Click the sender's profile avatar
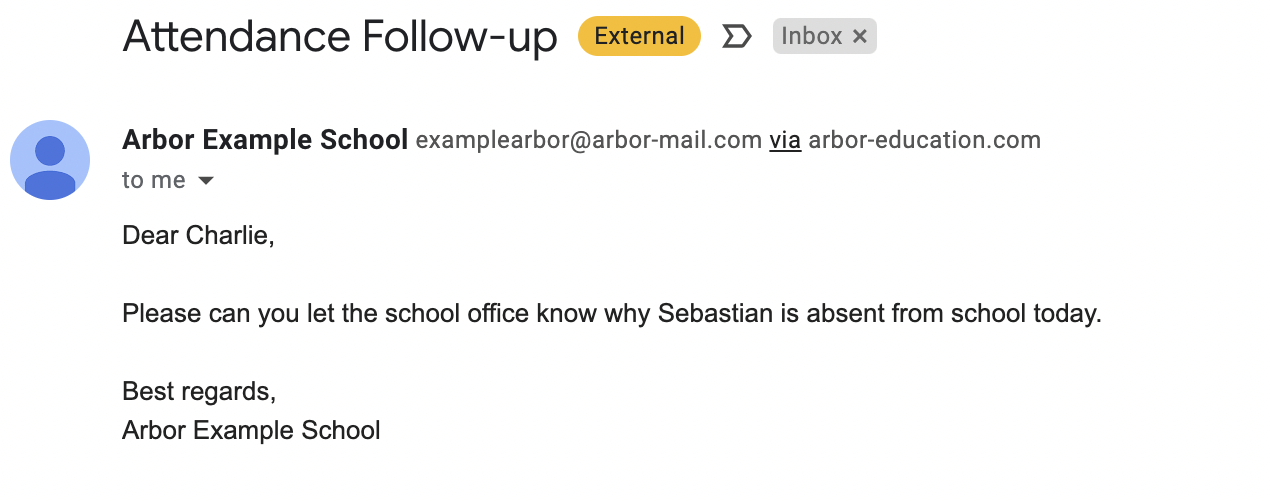The width and height of the screenshot is (1270, 500). [50, 160]
